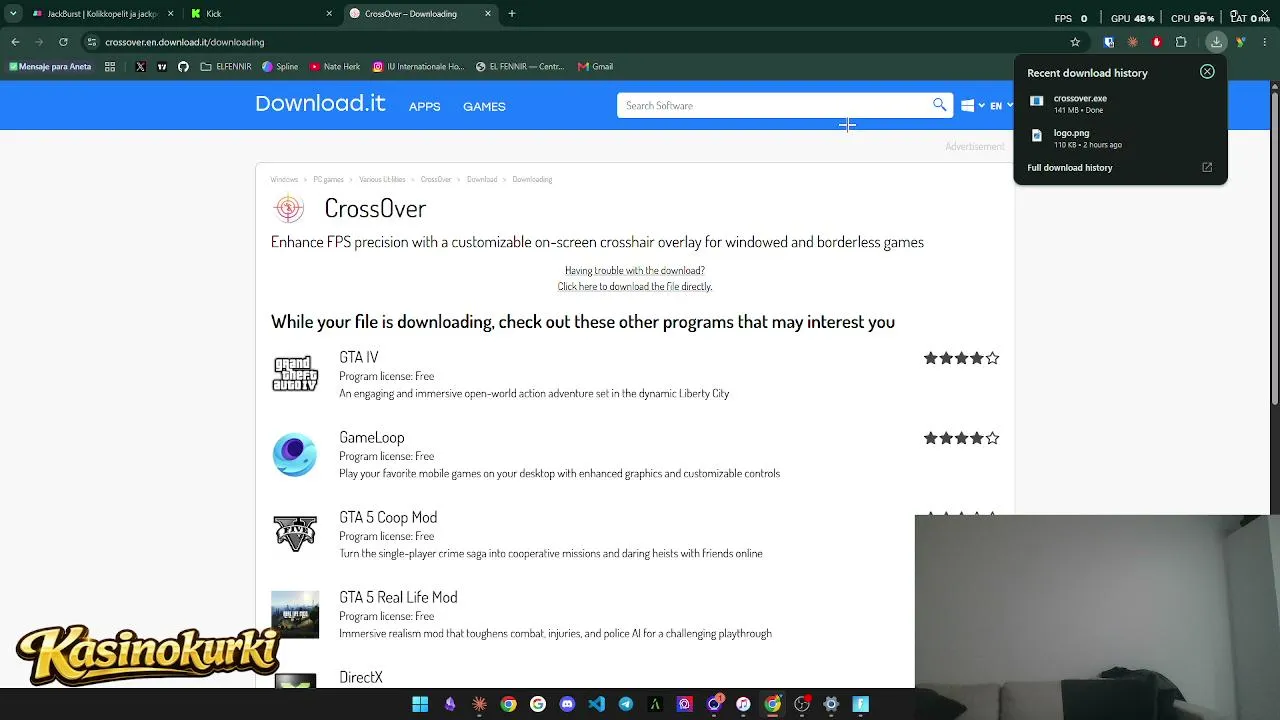Open the Nate Herk bookmark
The image size is (1280, 720).
335,67
